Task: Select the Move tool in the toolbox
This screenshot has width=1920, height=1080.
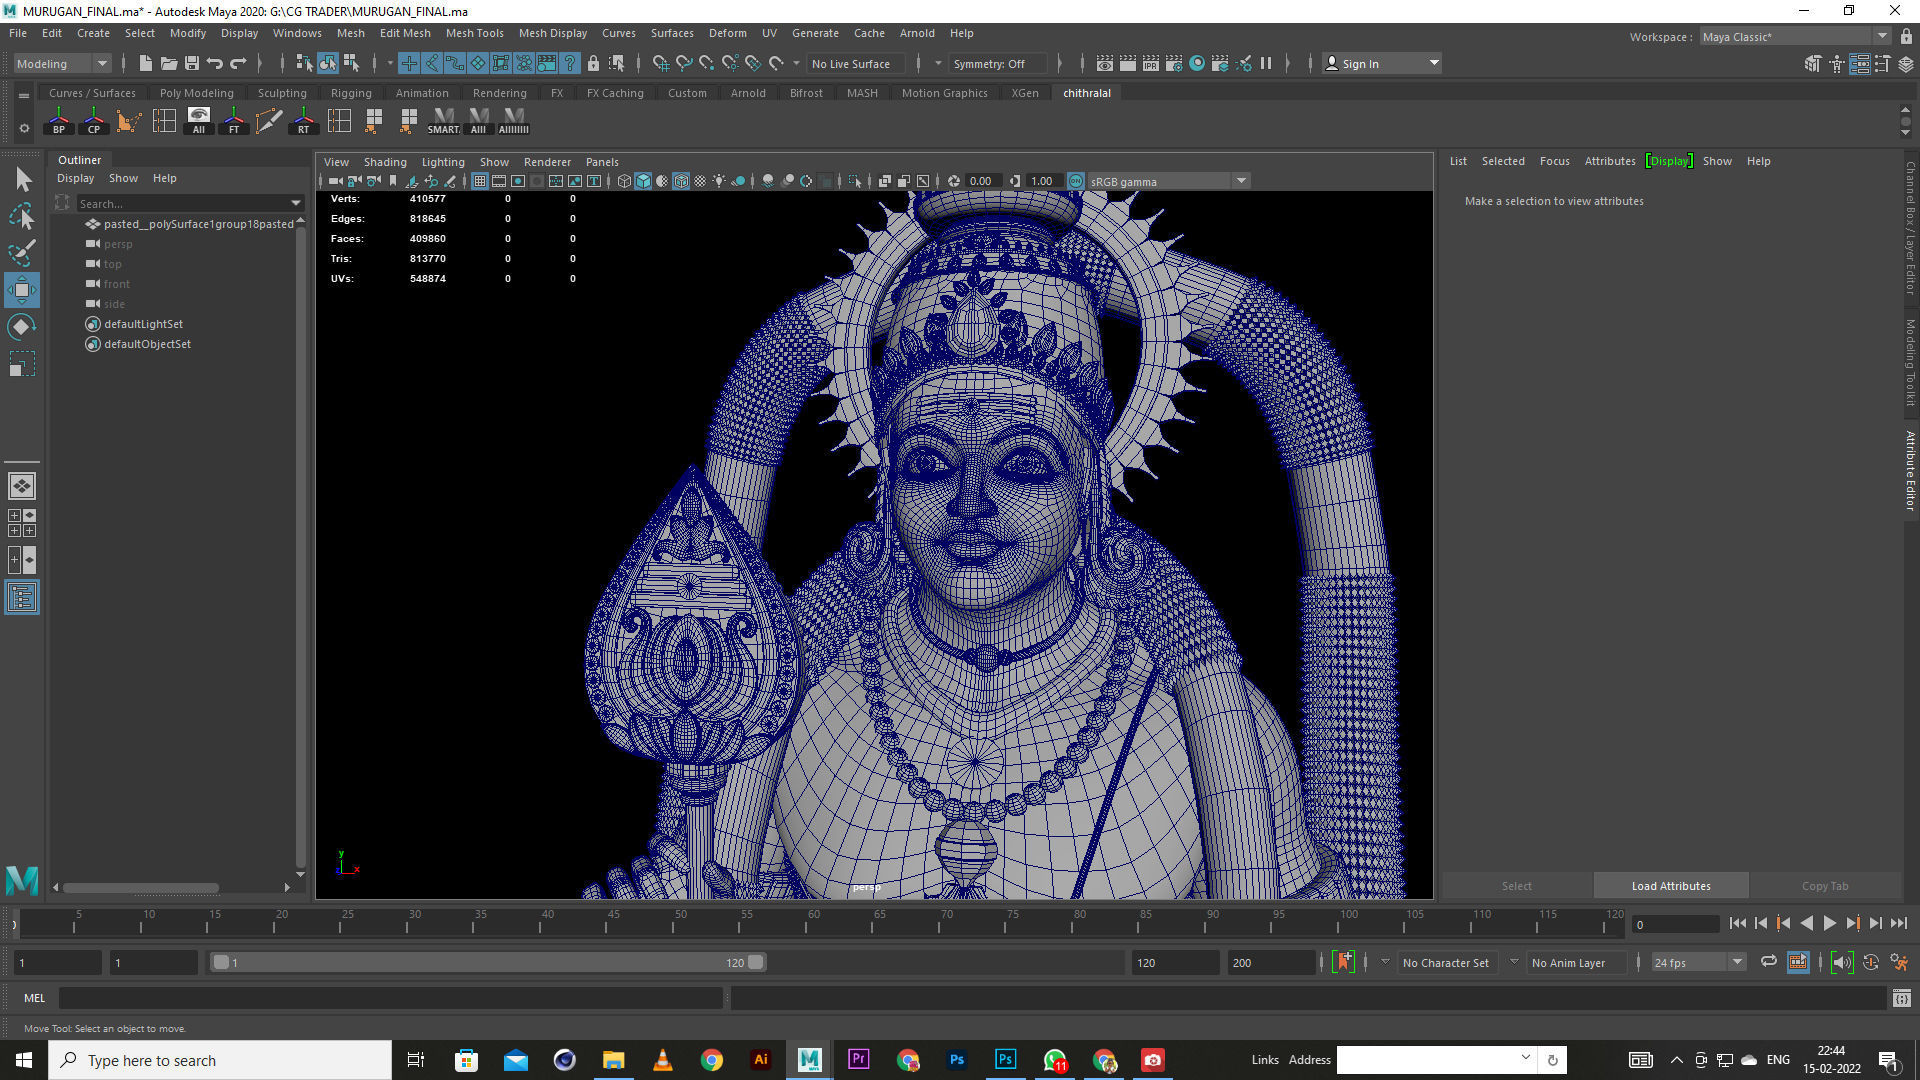Action: tap(22, 290)
